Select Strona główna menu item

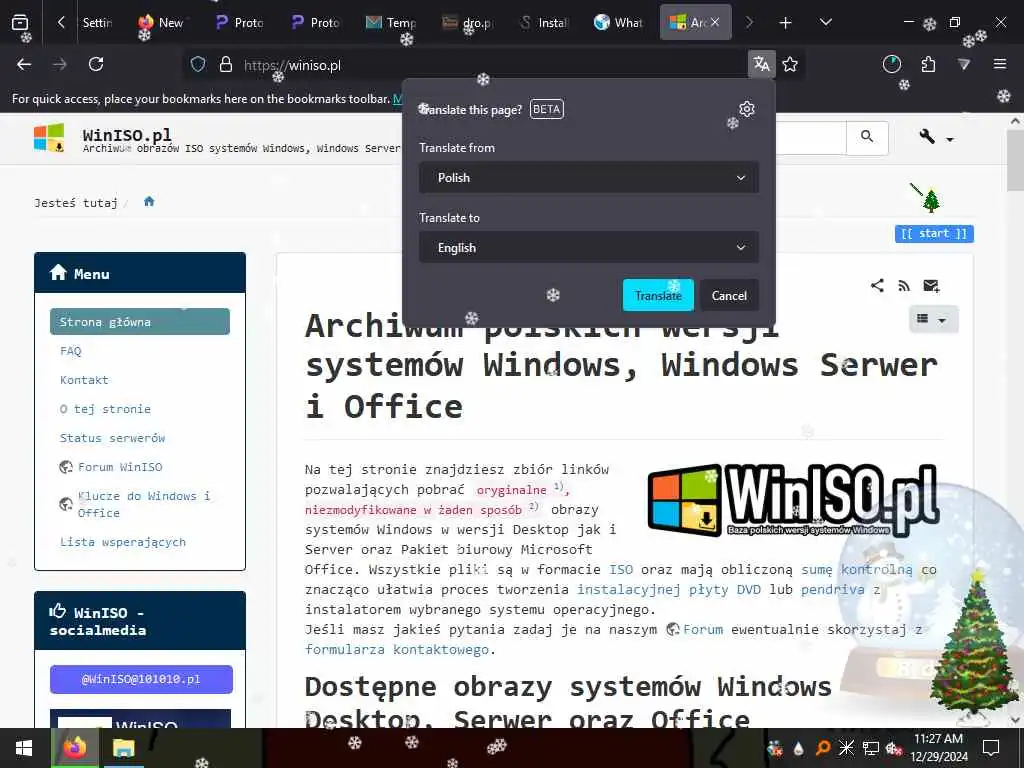(x=140, y=321)
